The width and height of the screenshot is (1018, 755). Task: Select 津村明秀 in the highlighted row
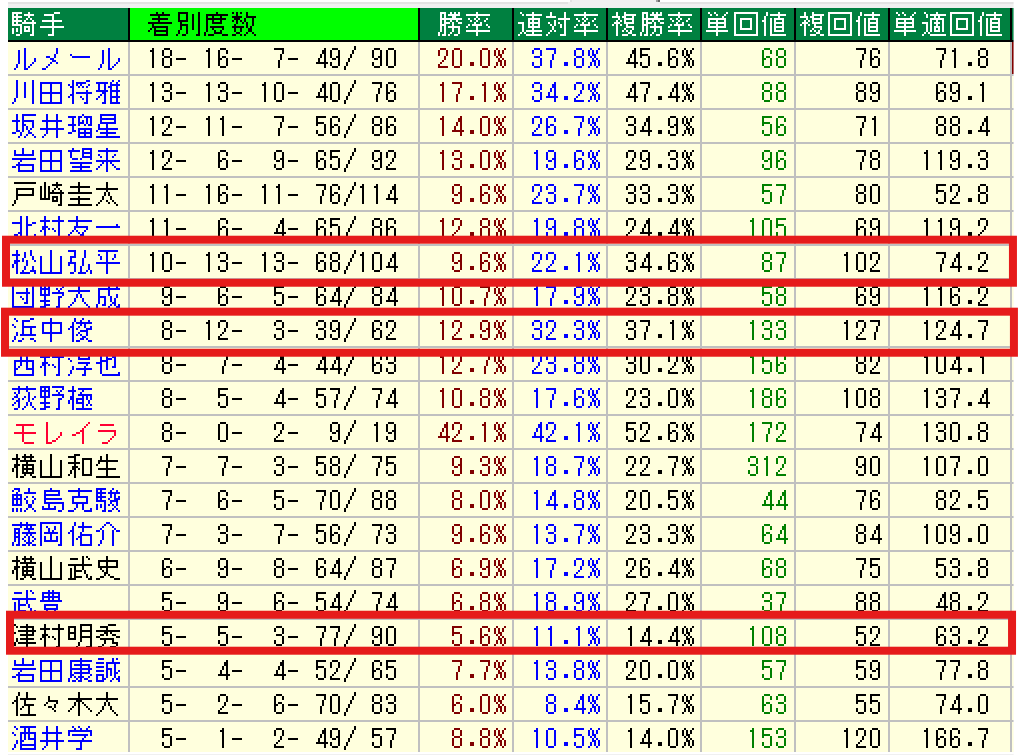coord(66,637)
